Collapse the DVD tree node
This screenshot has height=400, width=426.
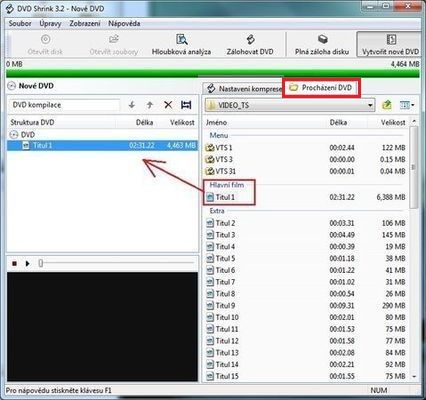(x=14, y=135)
